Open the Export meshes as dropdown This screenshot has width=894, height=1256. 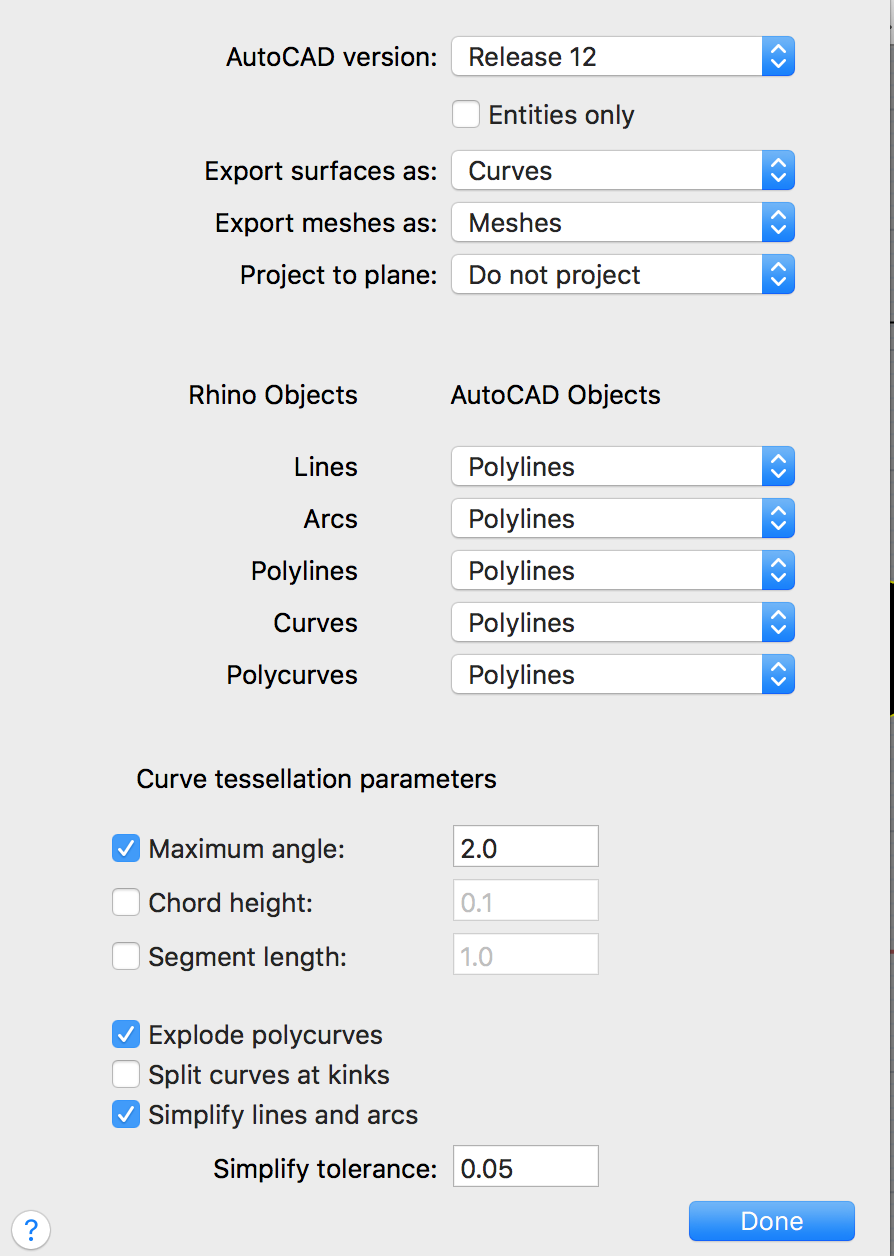623,223
